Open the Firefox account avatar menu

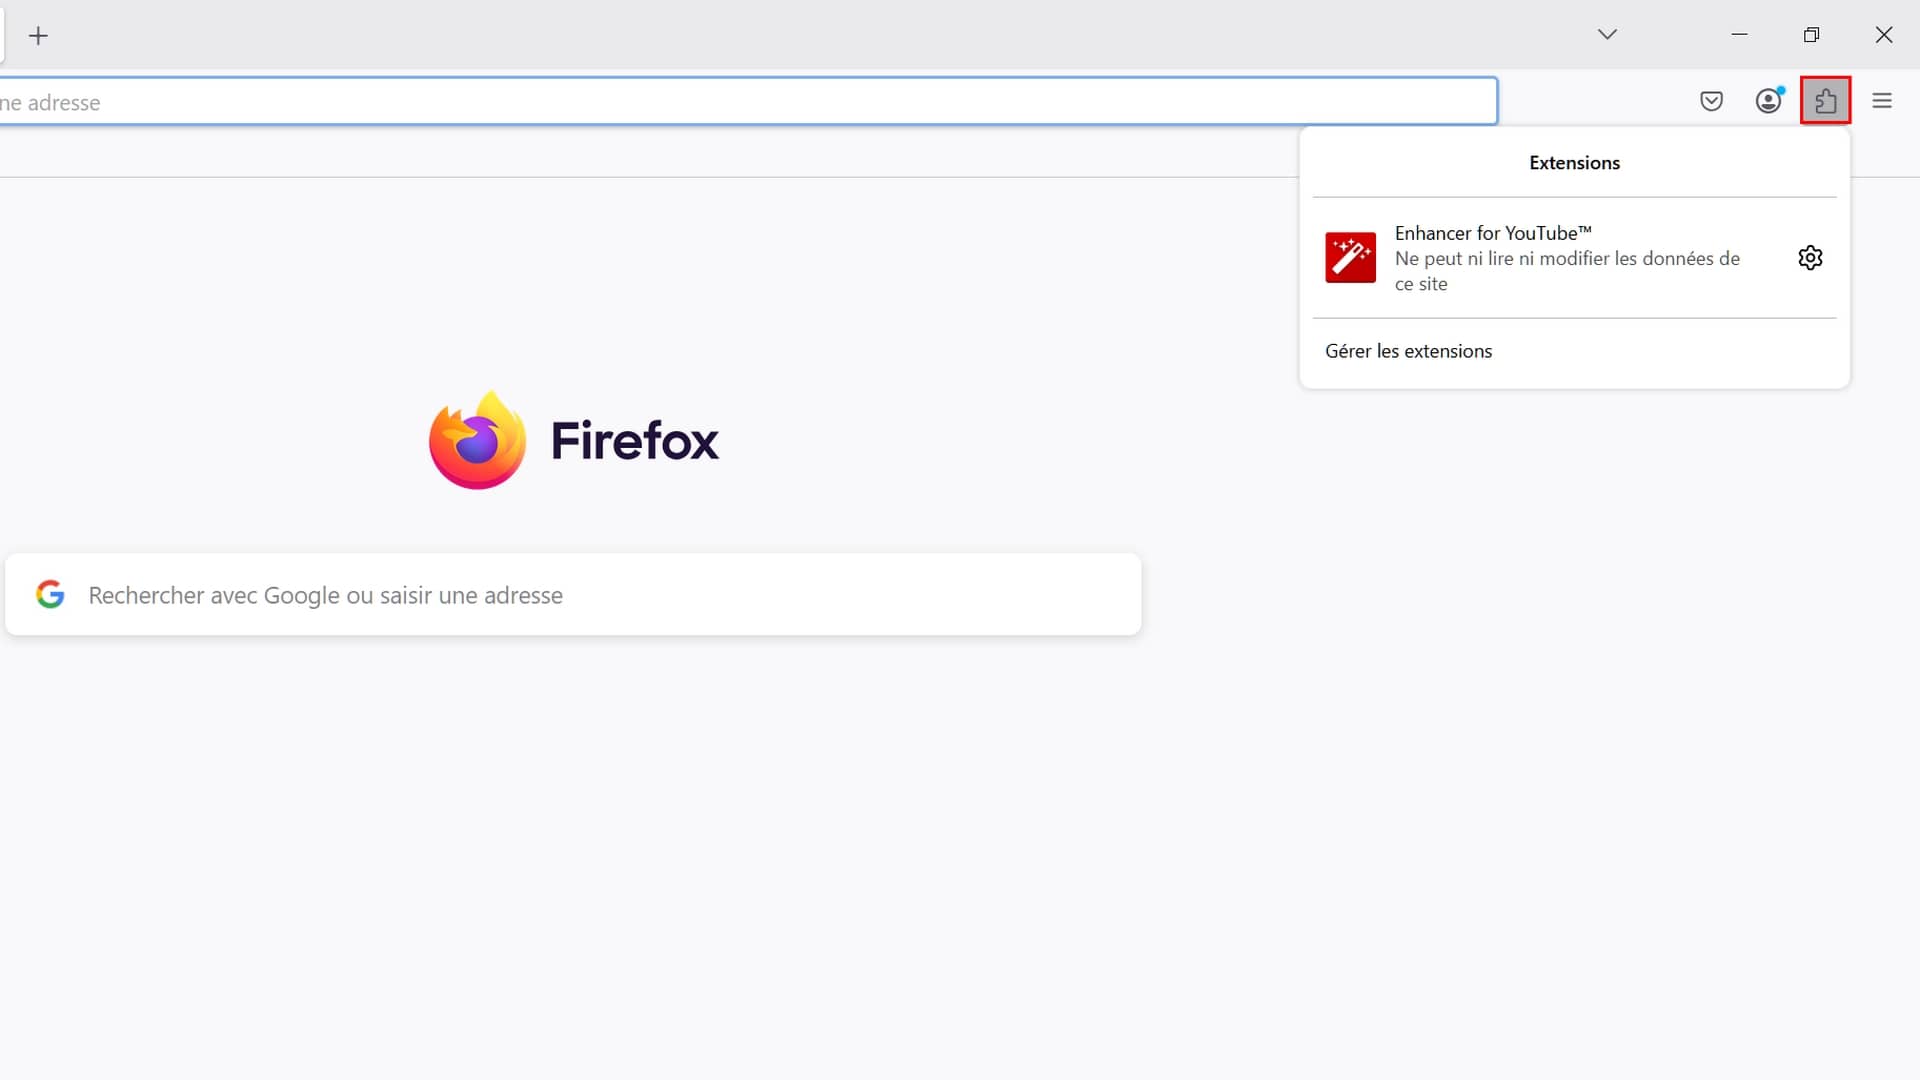point(1768,101)
